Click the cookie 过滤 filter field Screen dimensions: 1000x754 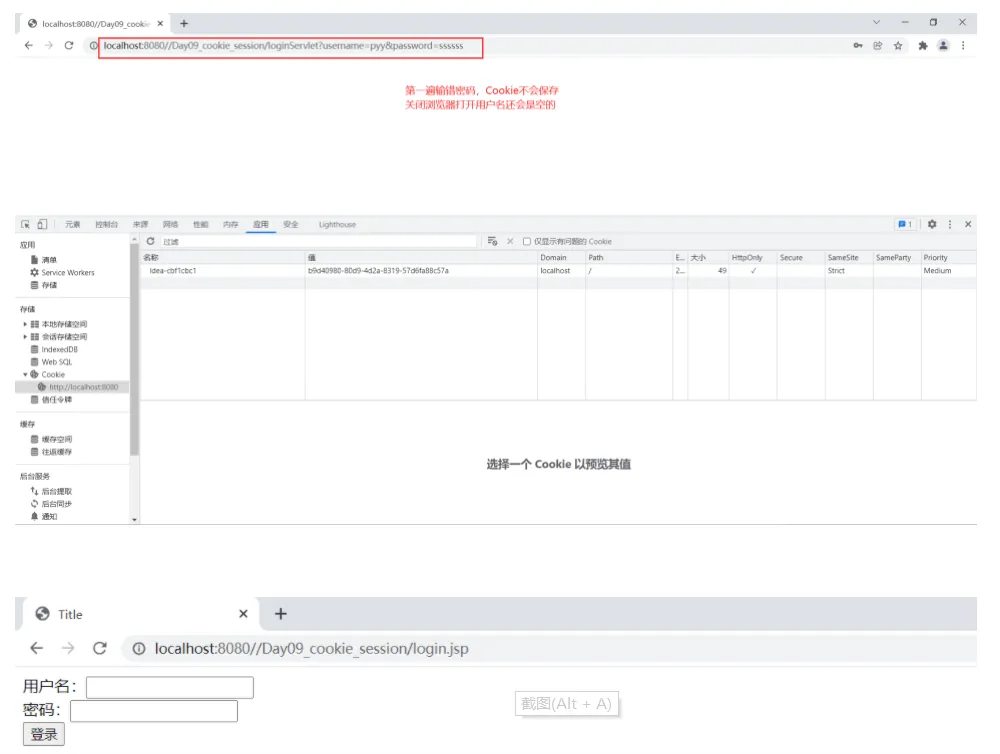[318, 242]
